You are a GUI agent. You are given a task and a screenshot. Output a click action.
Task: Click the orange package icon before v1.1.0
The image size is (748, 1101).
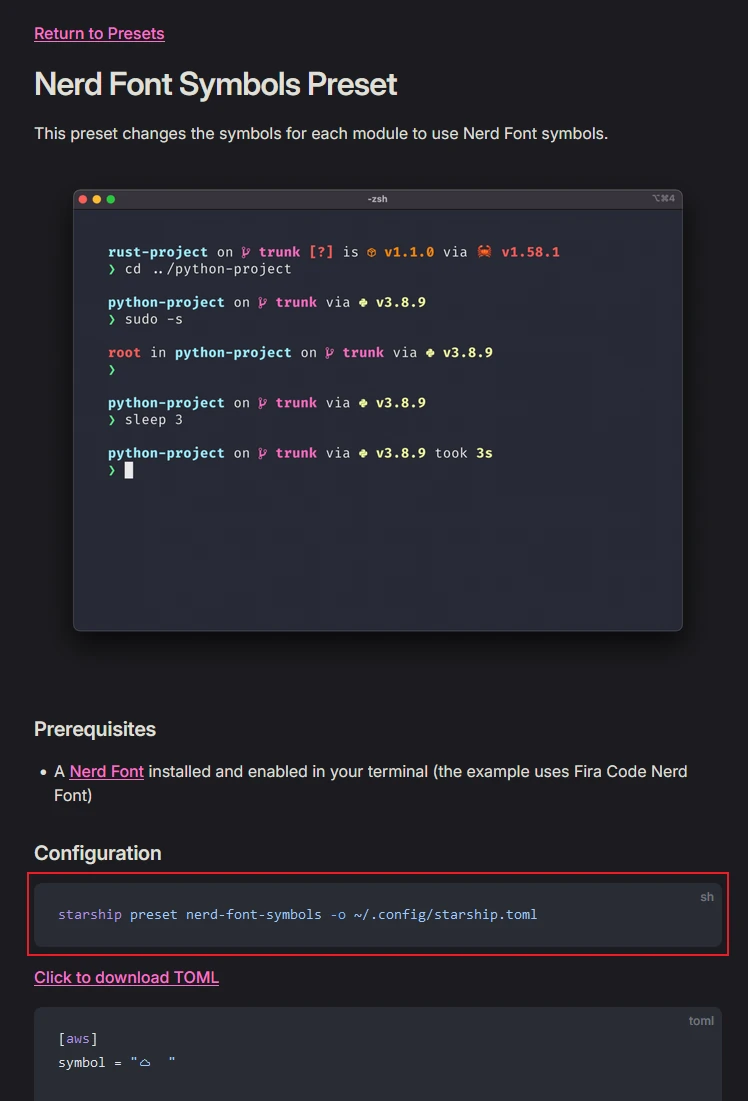371,252
